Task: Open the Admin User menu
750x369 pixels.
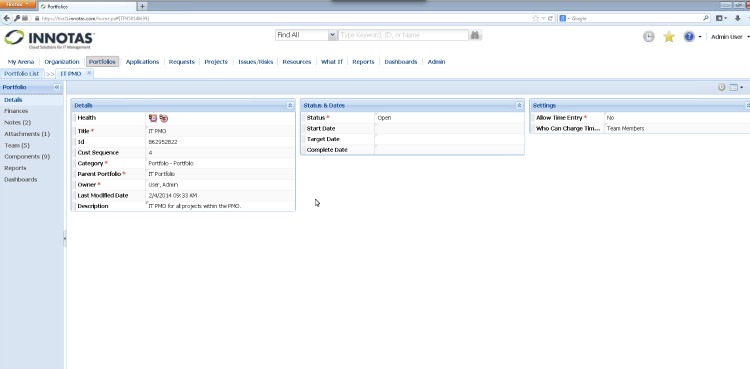Action: [x=729, y=37]
